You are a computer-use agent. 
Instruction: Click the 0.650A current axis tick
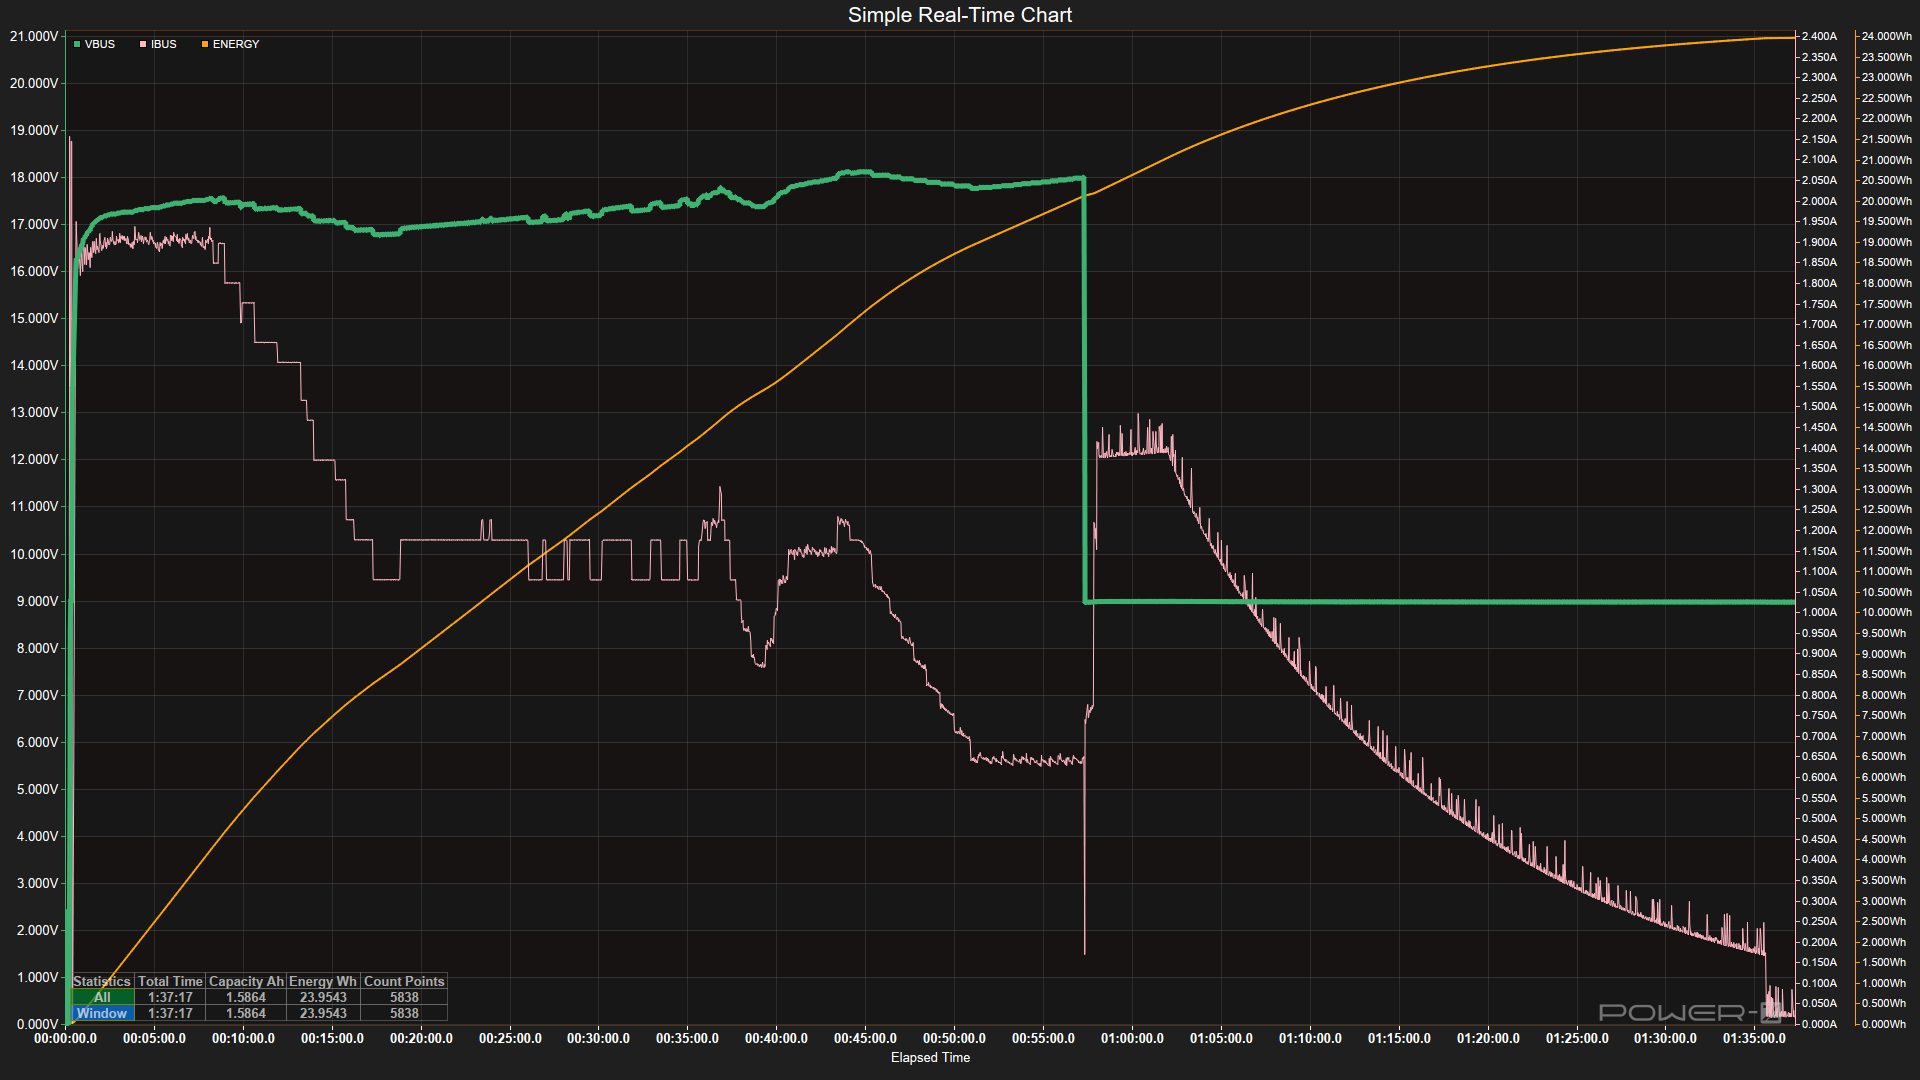pos(1819,756)
